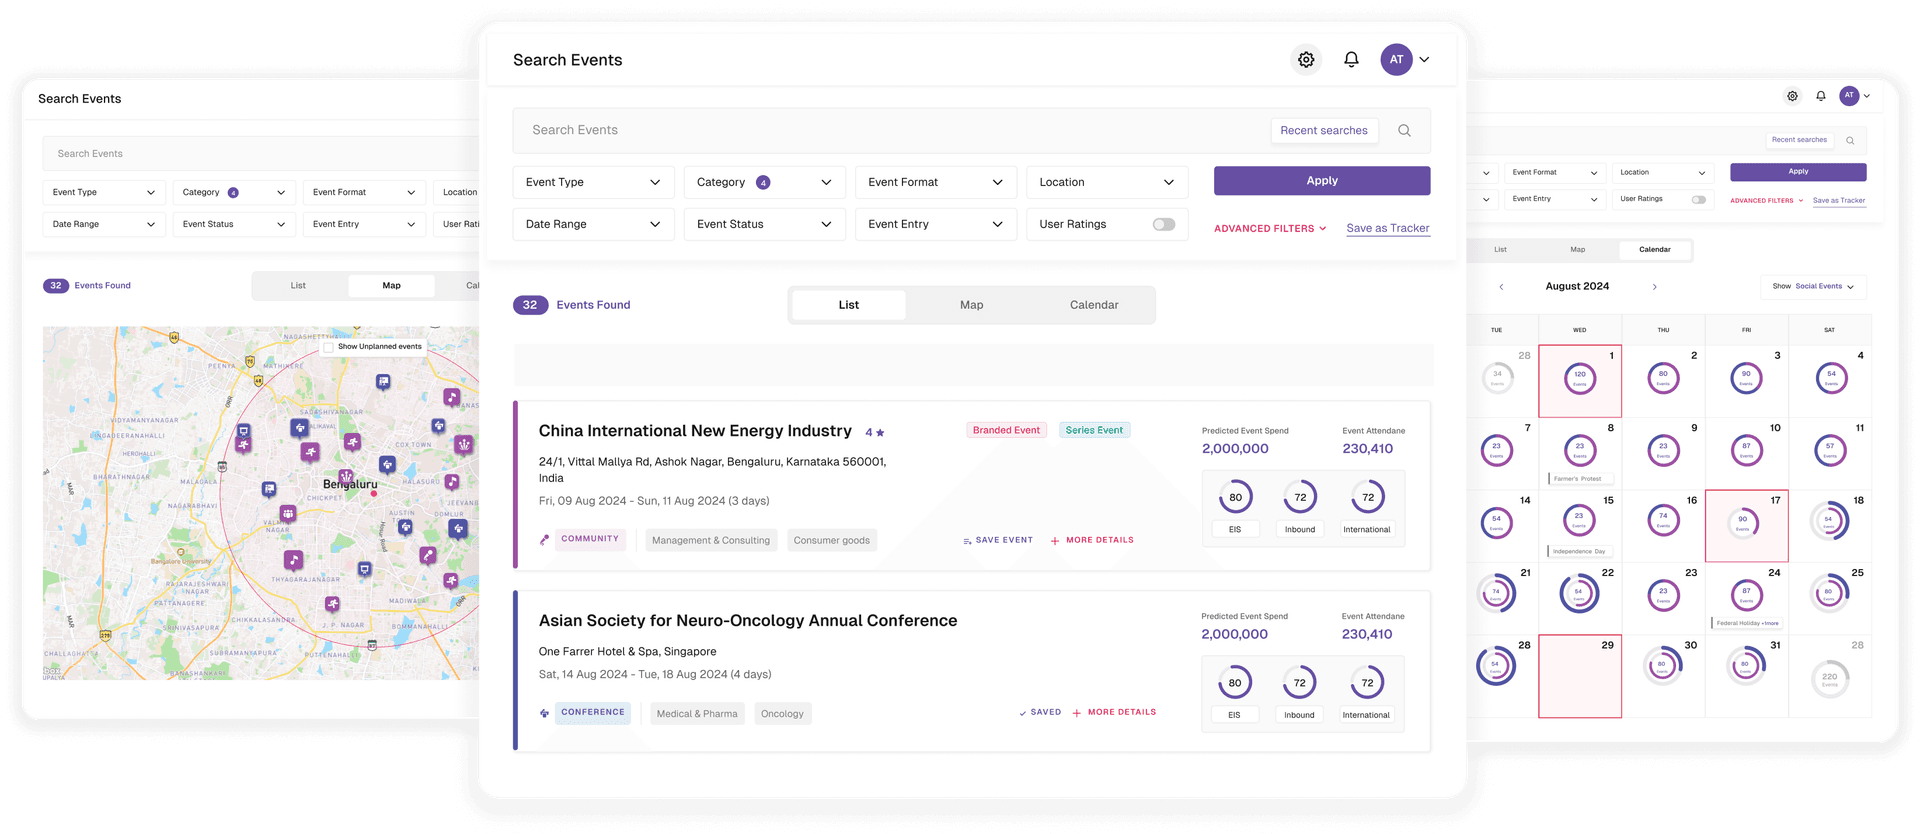Screen dimensions: 1920x834
Task: Open notifications bell in the calendar window
Action: point(1821,96)
